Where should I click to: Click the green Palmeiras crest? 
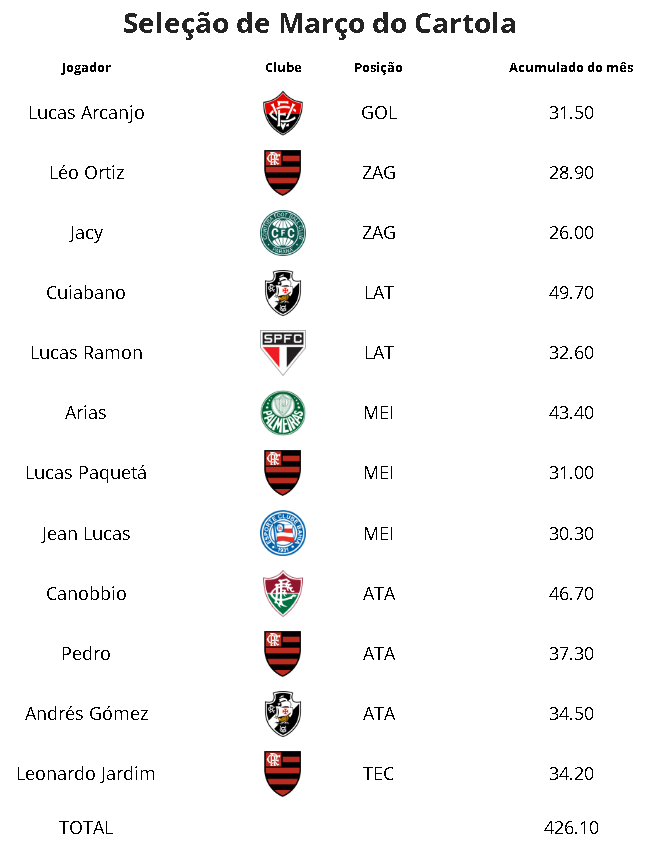[283, 413]
